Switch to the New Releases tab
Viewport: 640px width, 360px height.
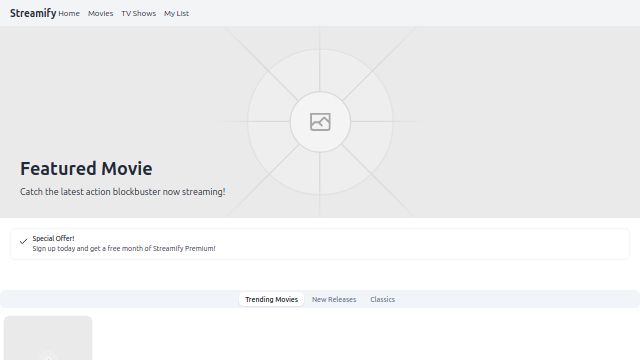[x=334, y=300]
